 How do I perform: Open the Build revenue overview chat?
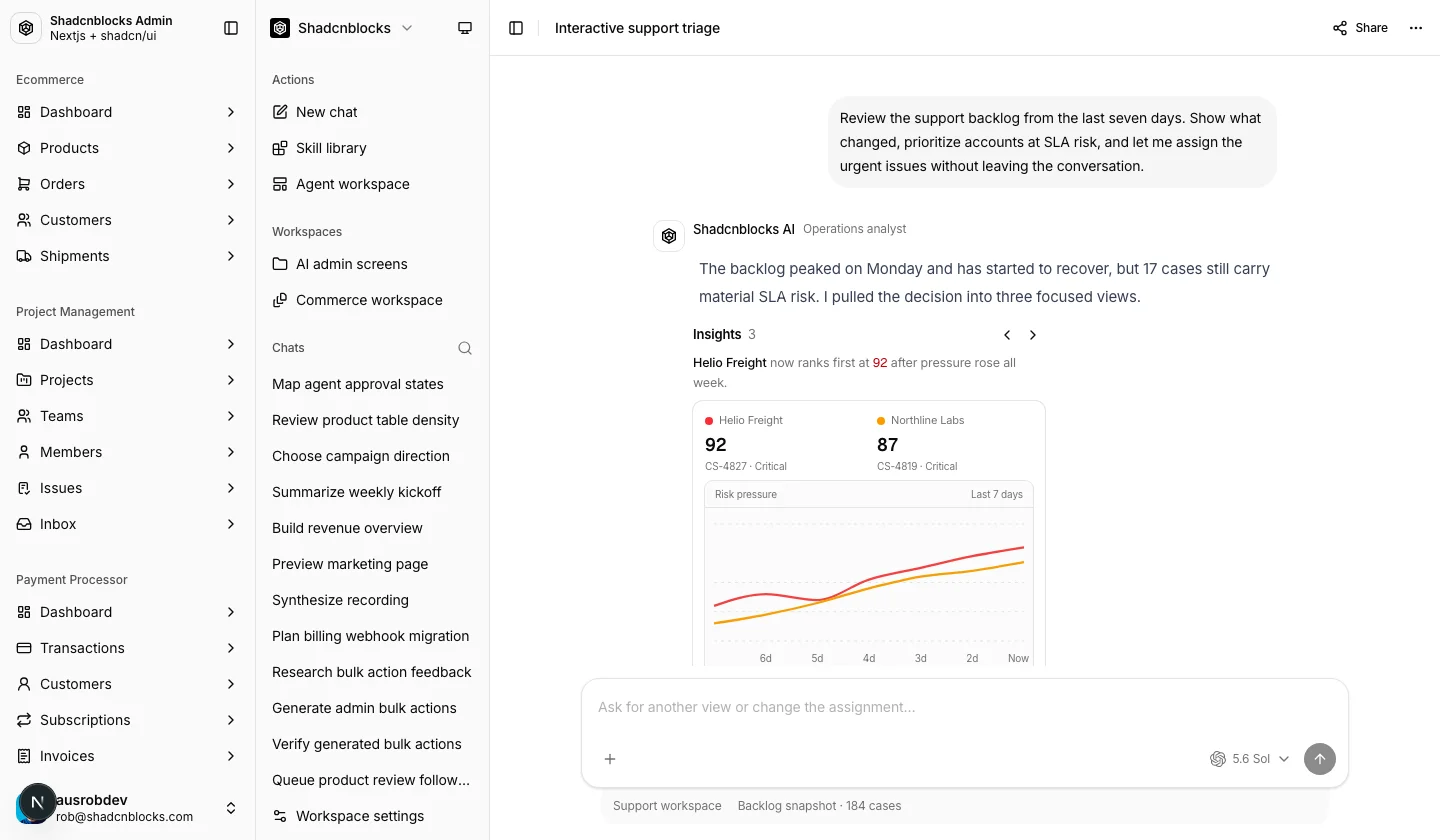tap(372, 528)
